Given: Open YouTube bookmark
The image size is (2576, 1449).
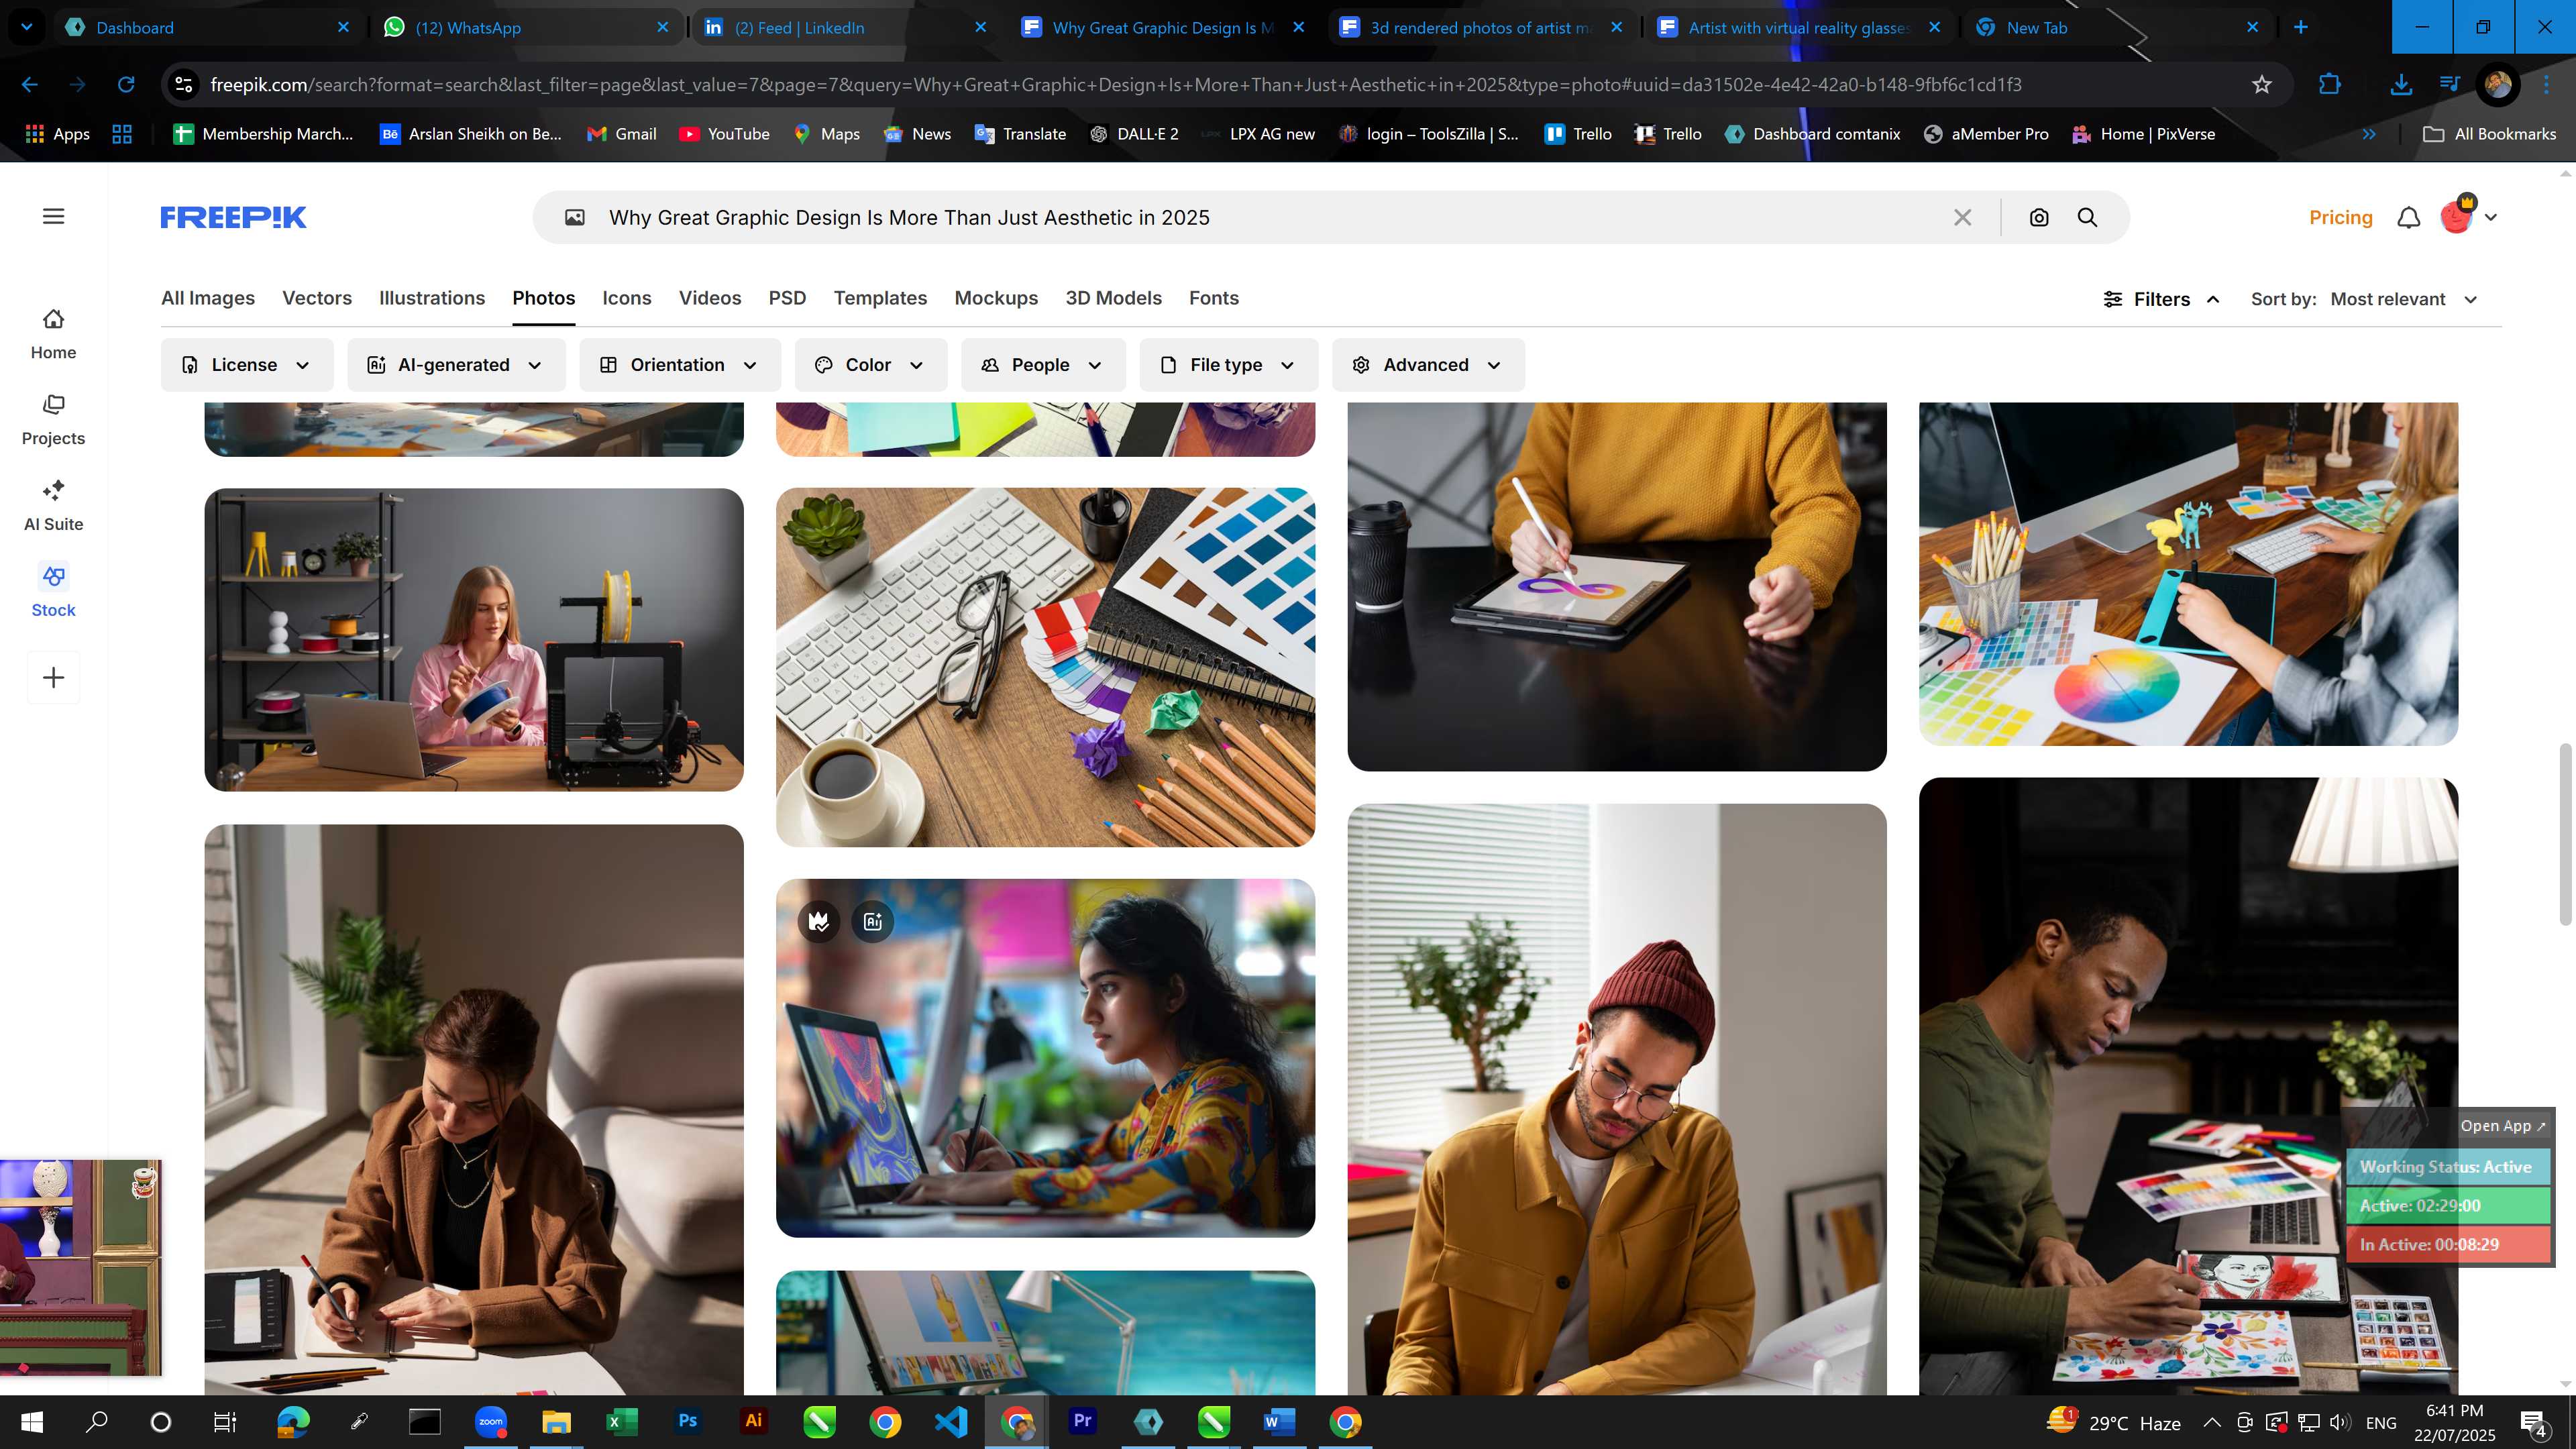Looking at the screenshot, I should [x=724, y=134].
